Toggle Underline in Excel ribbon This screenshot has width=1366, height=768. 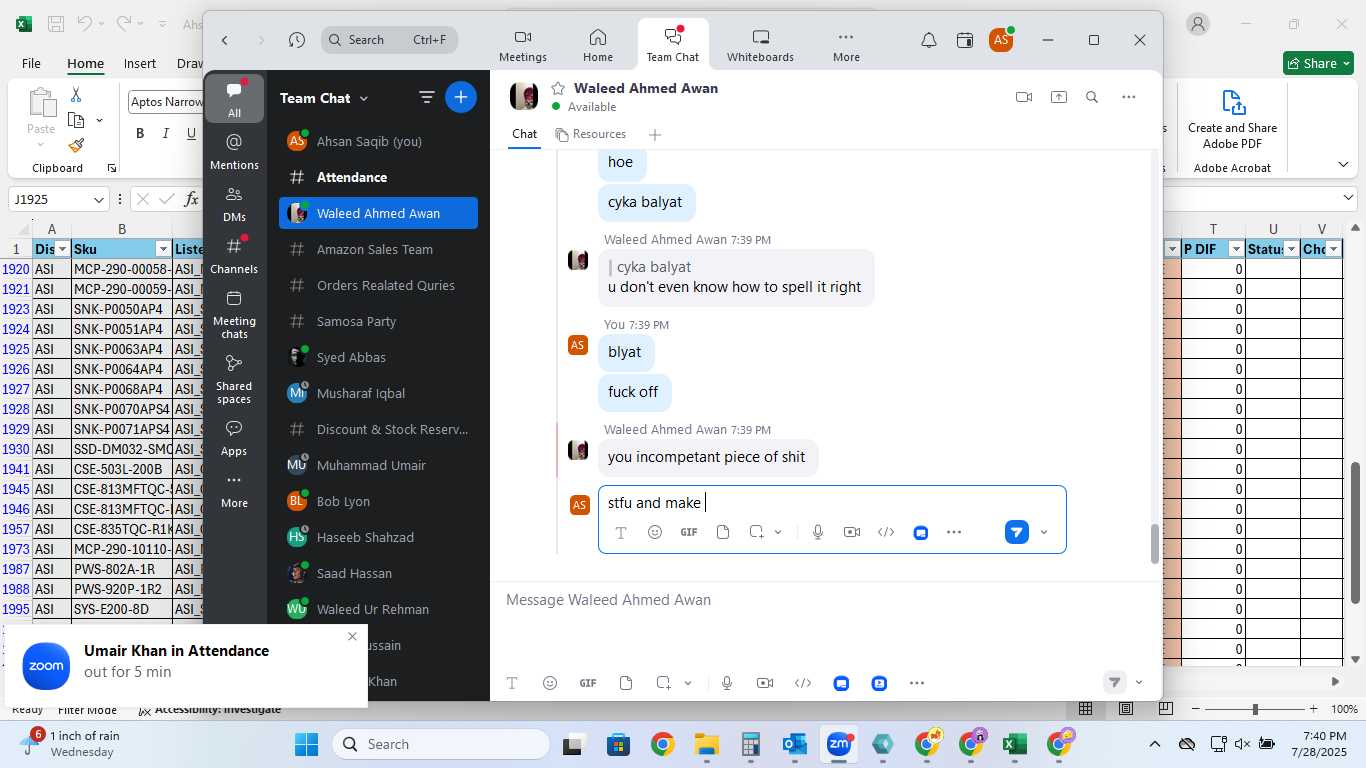(191, 133)
